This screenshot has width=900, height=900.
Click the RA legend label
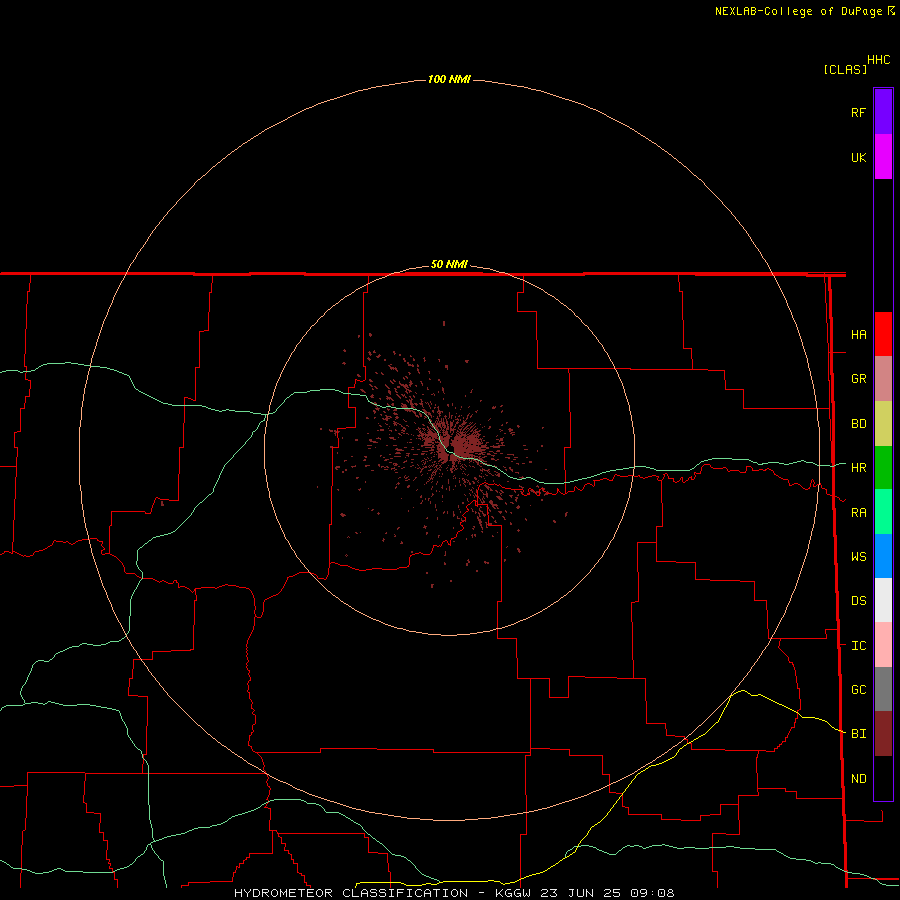click(x=858, y=513)
